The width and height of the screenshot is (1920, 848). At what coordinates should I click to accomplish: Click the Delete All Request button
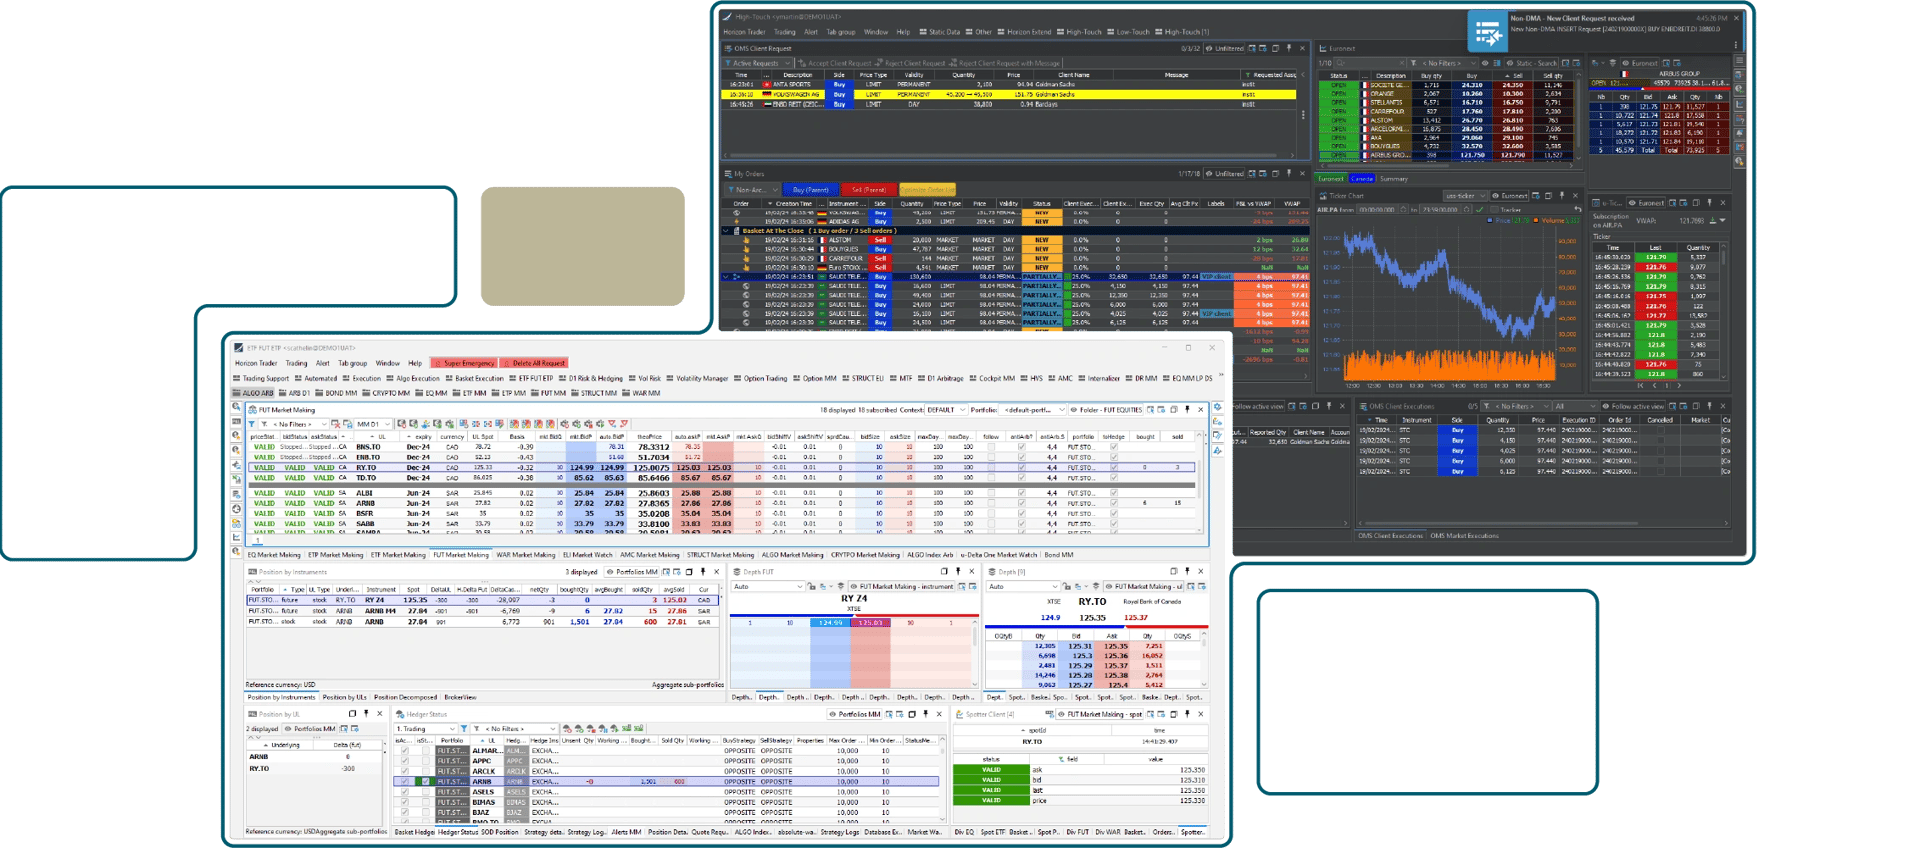[535, 363]
